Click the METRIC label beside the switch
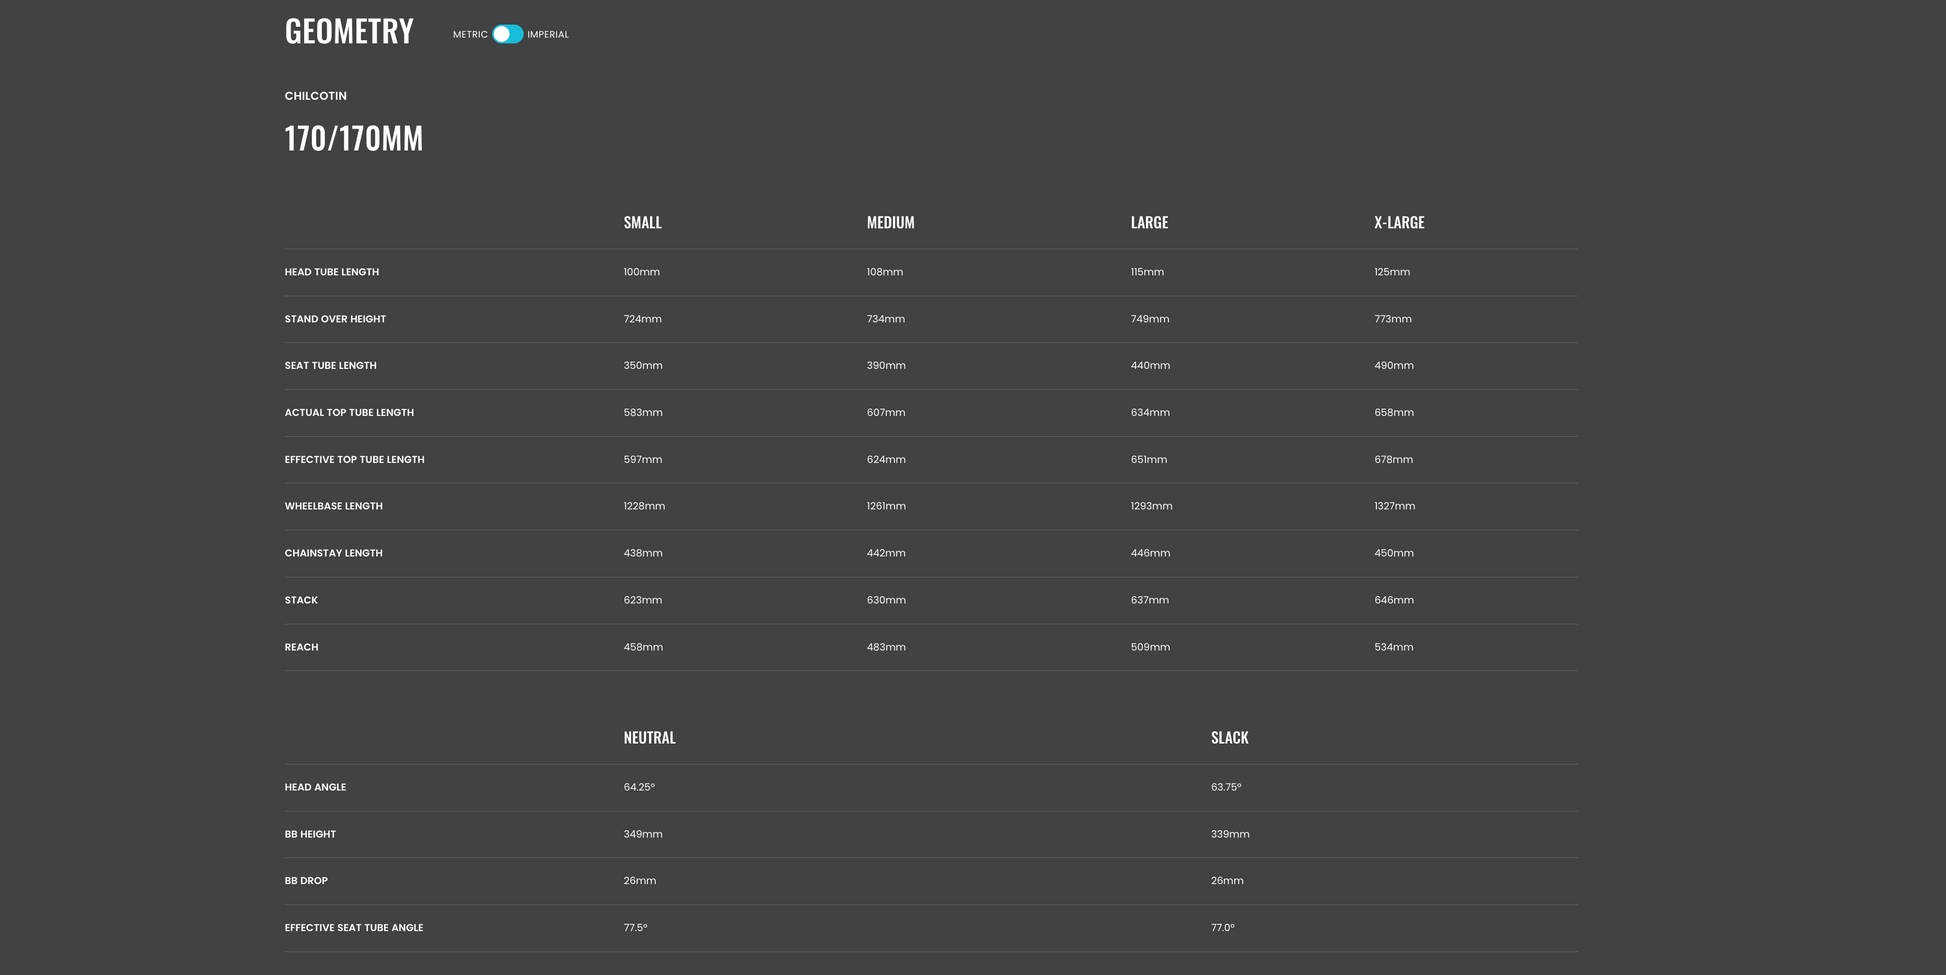Screen dimensions: 1946x975 pyautogui.click(x=469, y=34)
